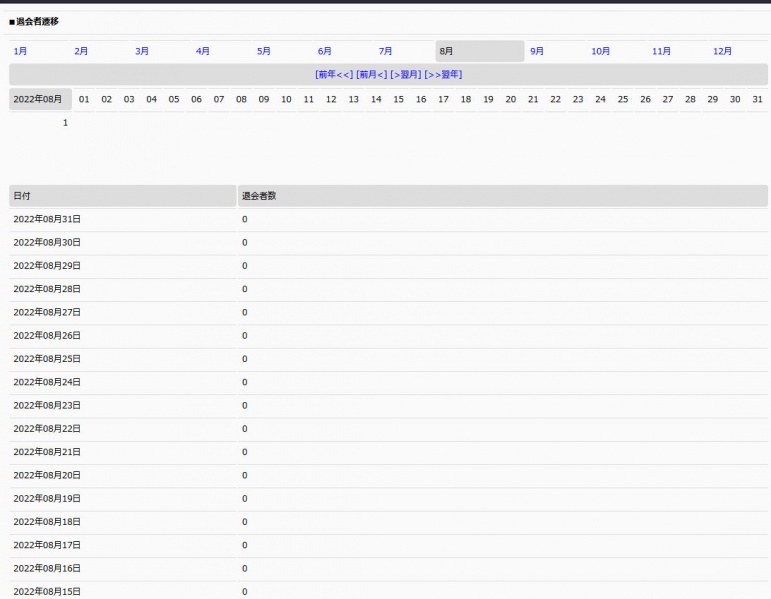Switch to the 2月 month tab
The image size is (771, 599).
coord(81,51)
